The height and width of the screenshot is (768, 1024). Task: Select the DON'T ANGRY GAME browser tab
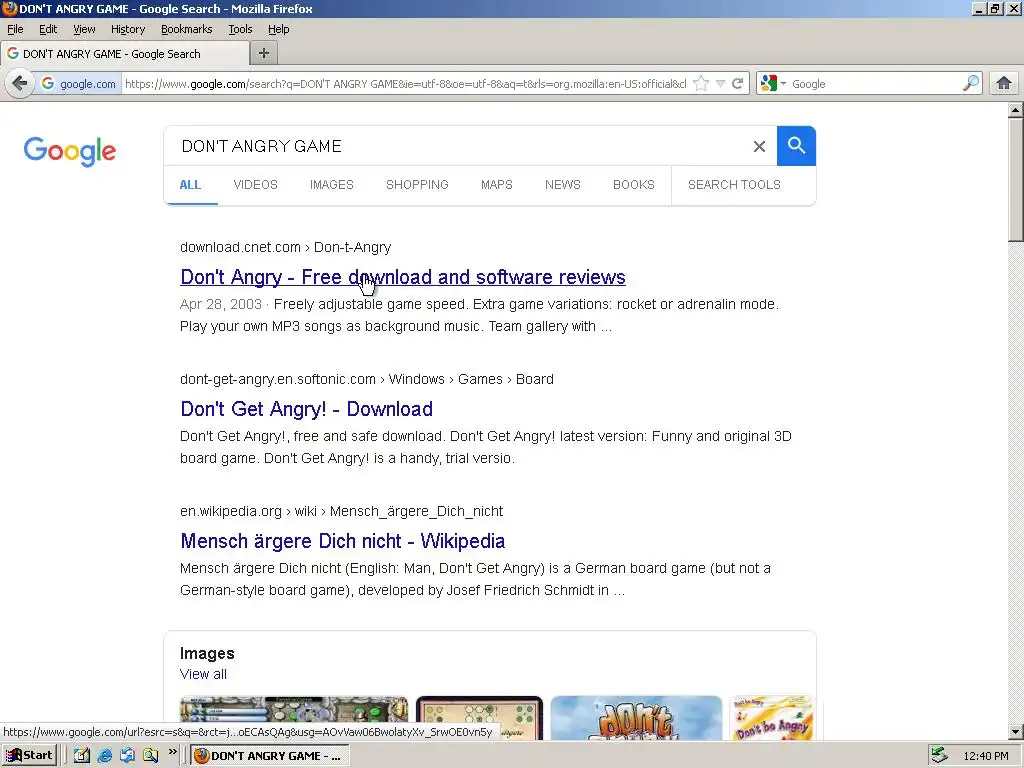point(124,54)
